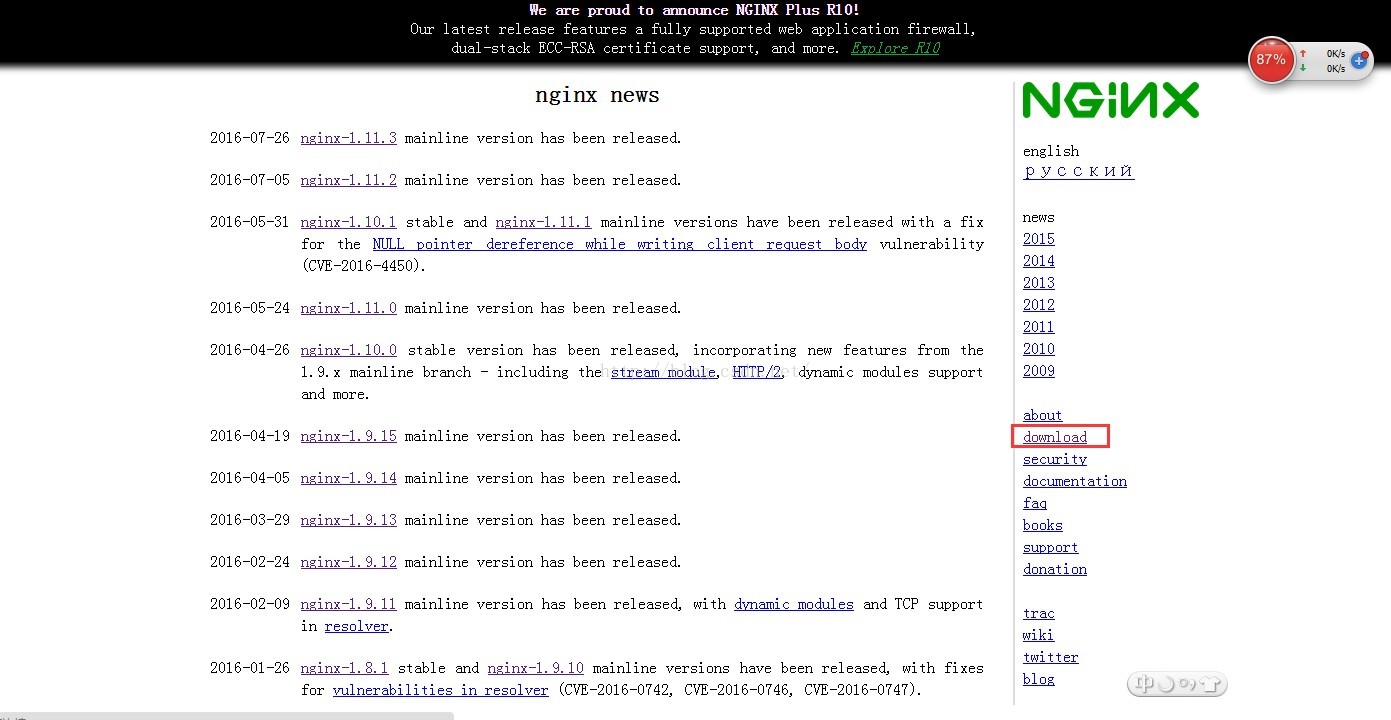Image resolution: width=1391 pixels, height=720 pixels.
Task: Open nginx-1.11.0 release link
Action: [348, 308]
